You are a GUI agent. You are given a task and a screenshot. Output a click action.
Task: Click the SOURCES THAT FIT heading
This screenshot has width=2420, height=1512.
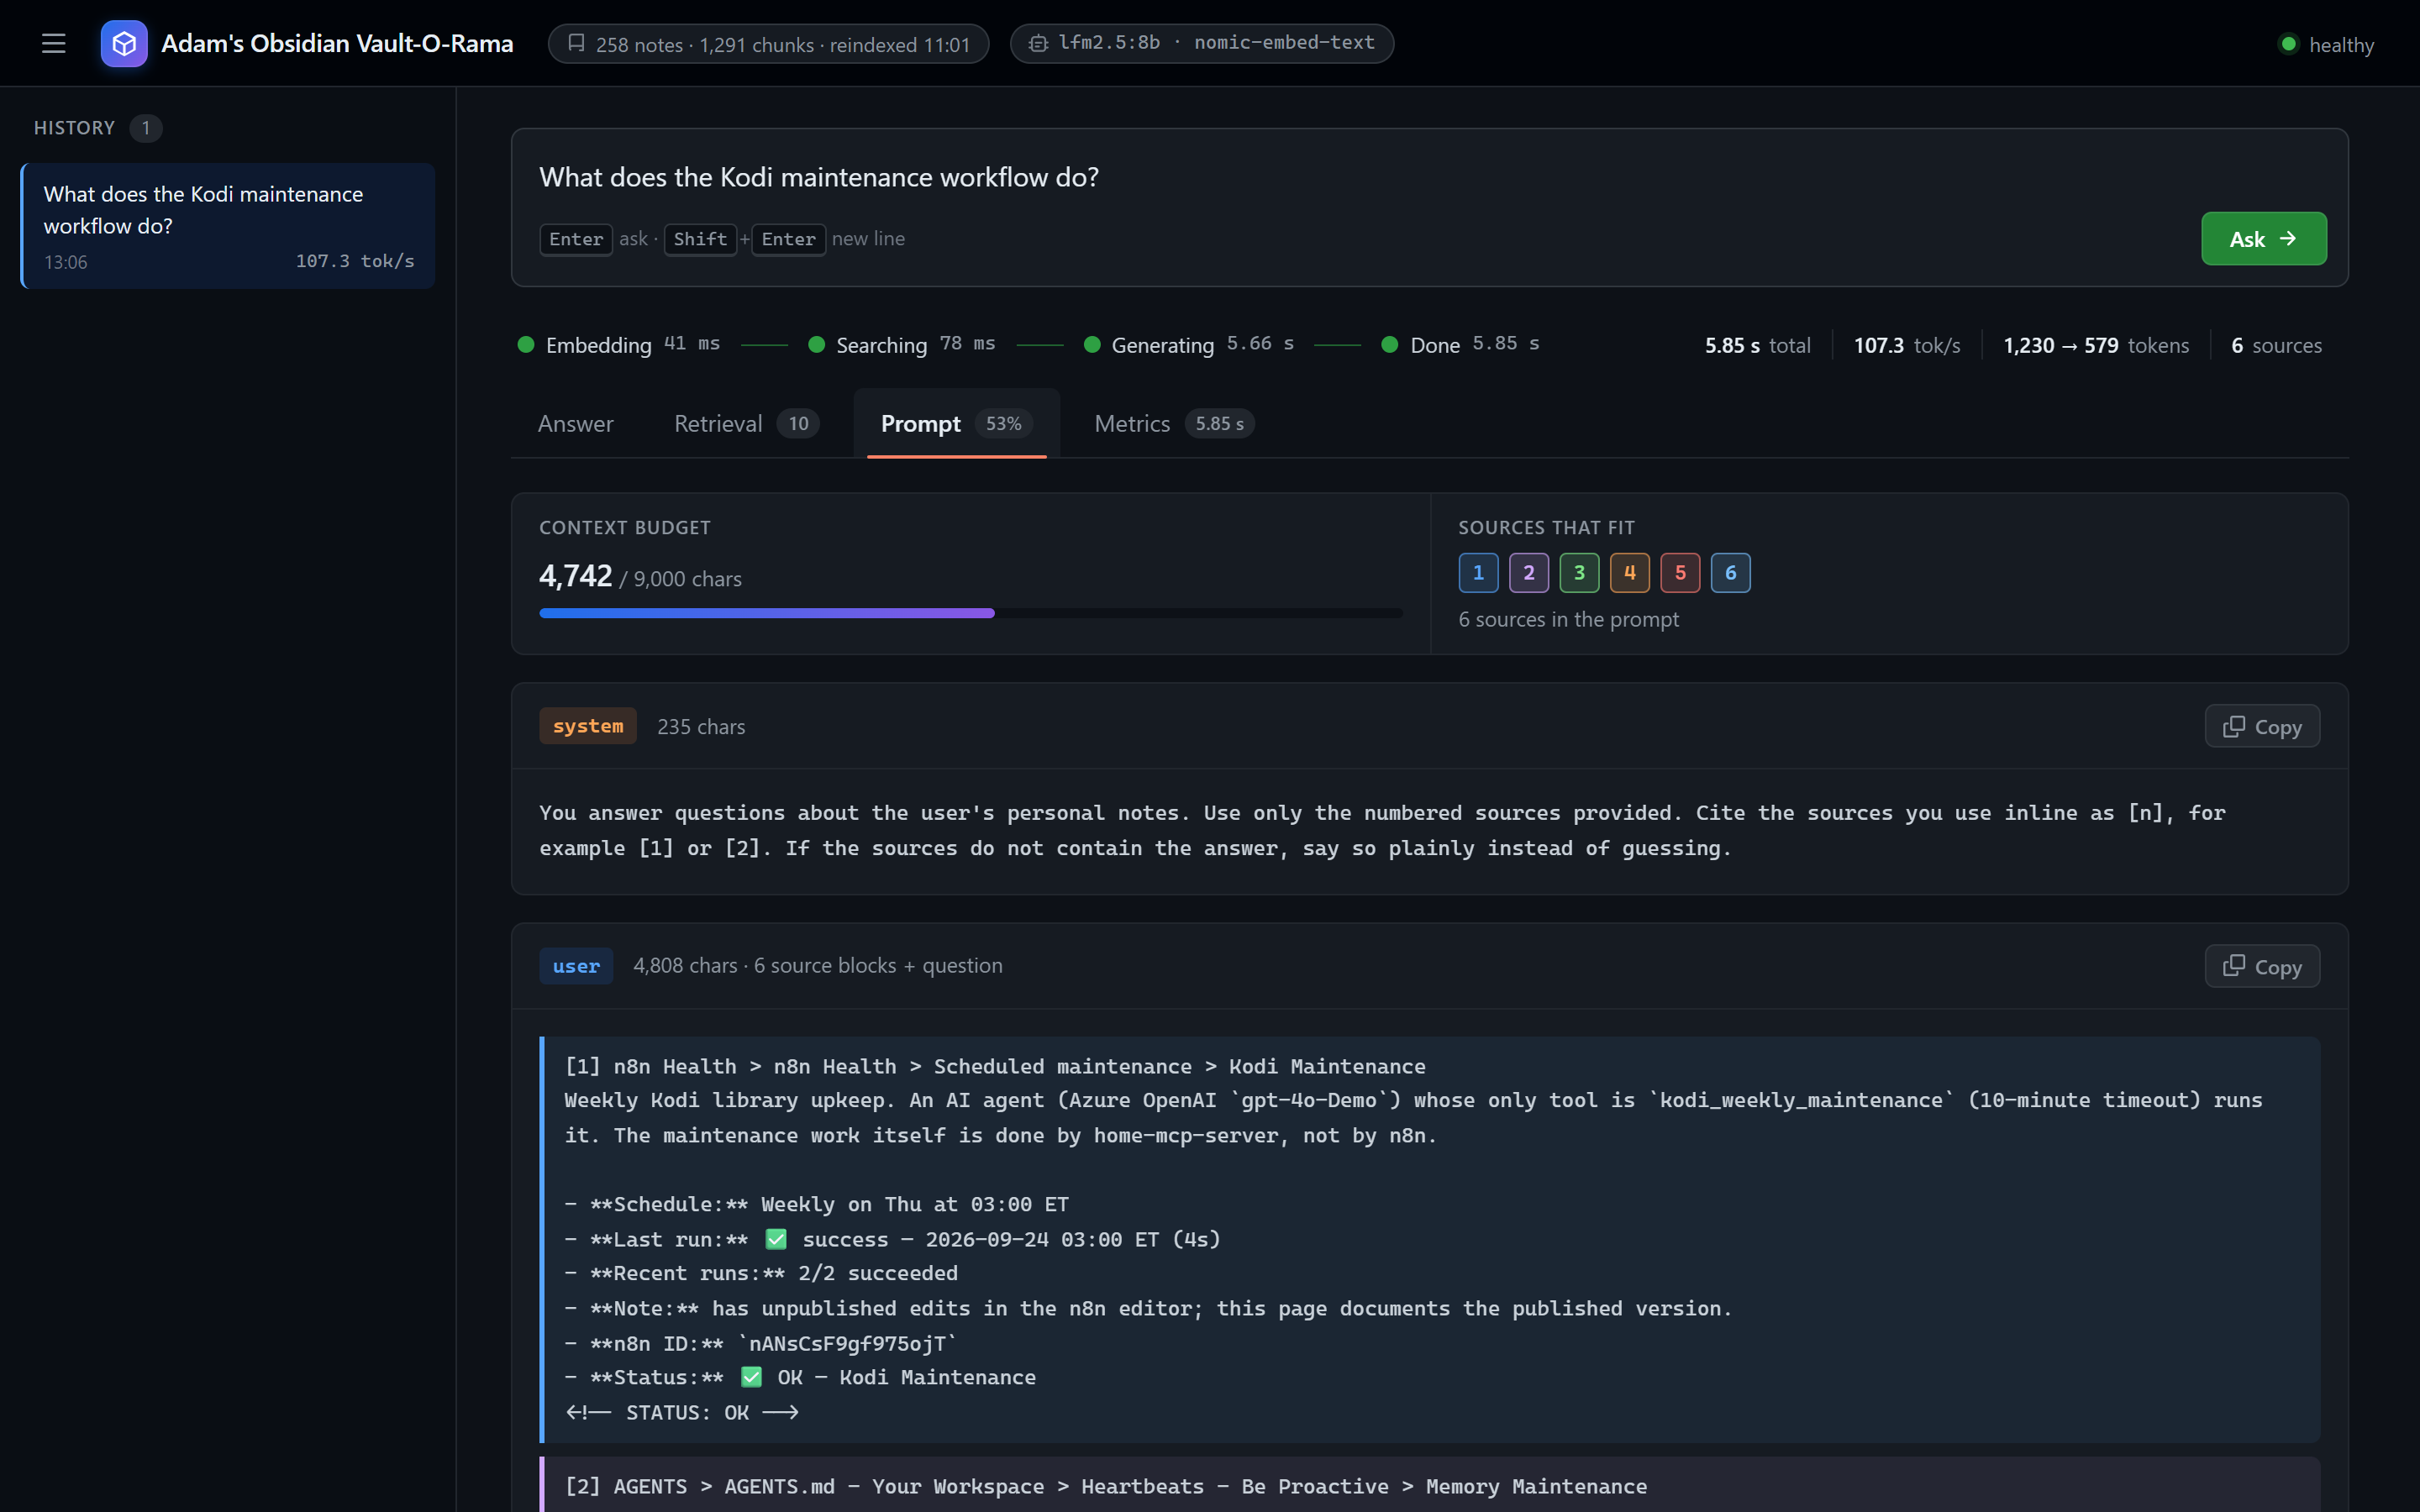click(x=1546, y=528)
